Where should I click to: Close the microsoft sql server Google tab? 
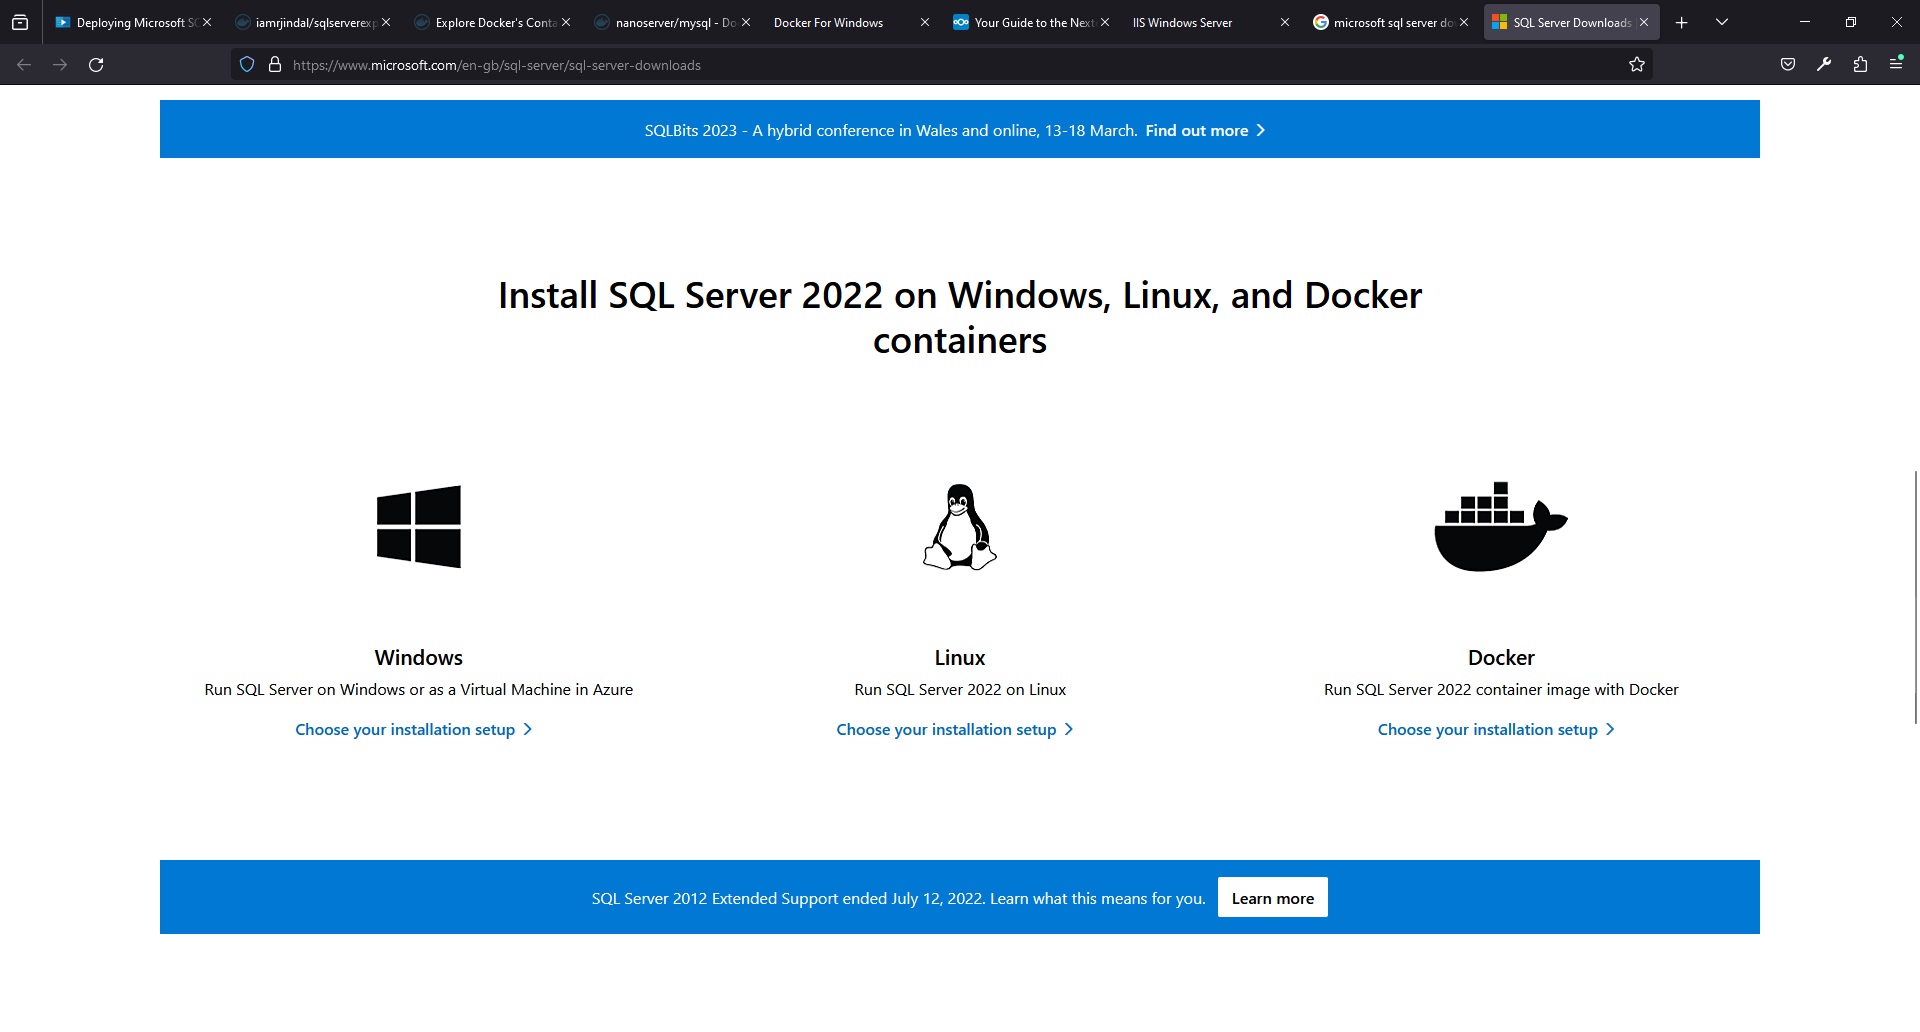click(1464, 22)
